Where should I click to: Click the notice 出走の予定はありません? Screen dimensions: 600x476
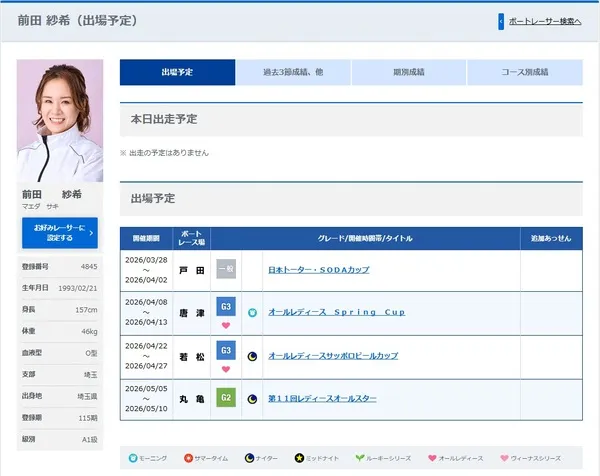(x=169, y=153)
